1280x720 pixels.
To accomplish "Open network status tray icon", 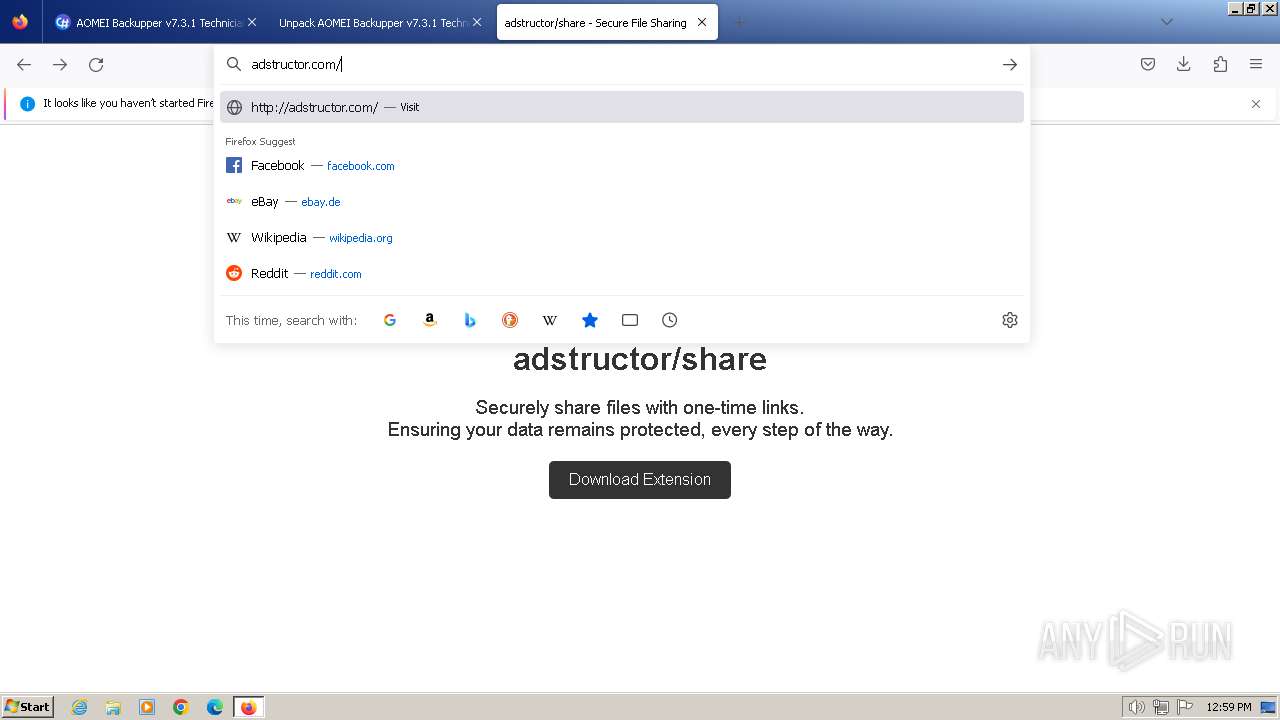I will [1161, 707].
